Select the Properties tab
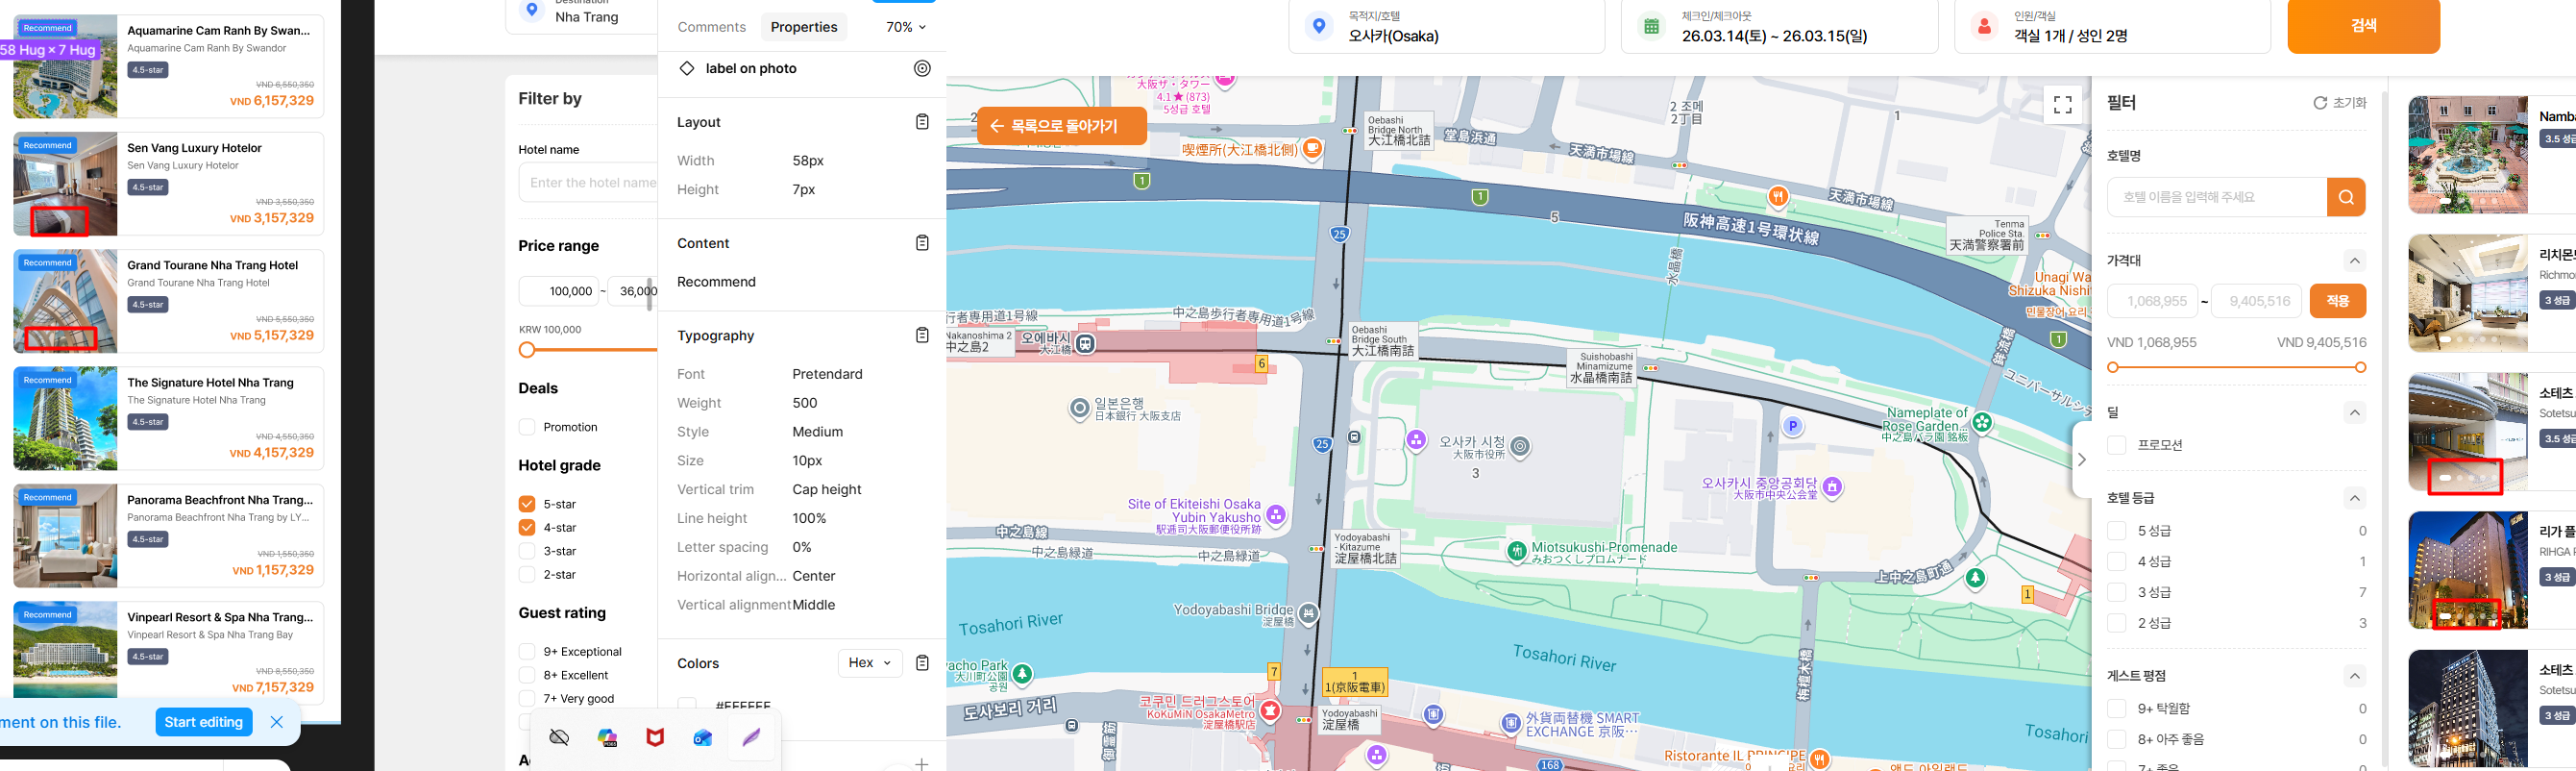Viewport: 2576px width, 771px height. 804,27
